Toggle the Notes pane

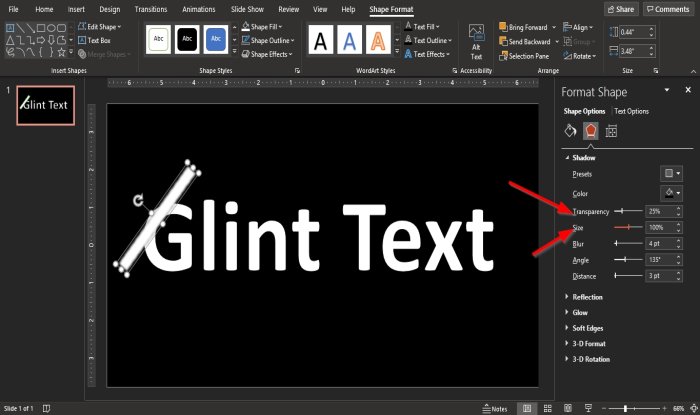(x=495, y=408)
